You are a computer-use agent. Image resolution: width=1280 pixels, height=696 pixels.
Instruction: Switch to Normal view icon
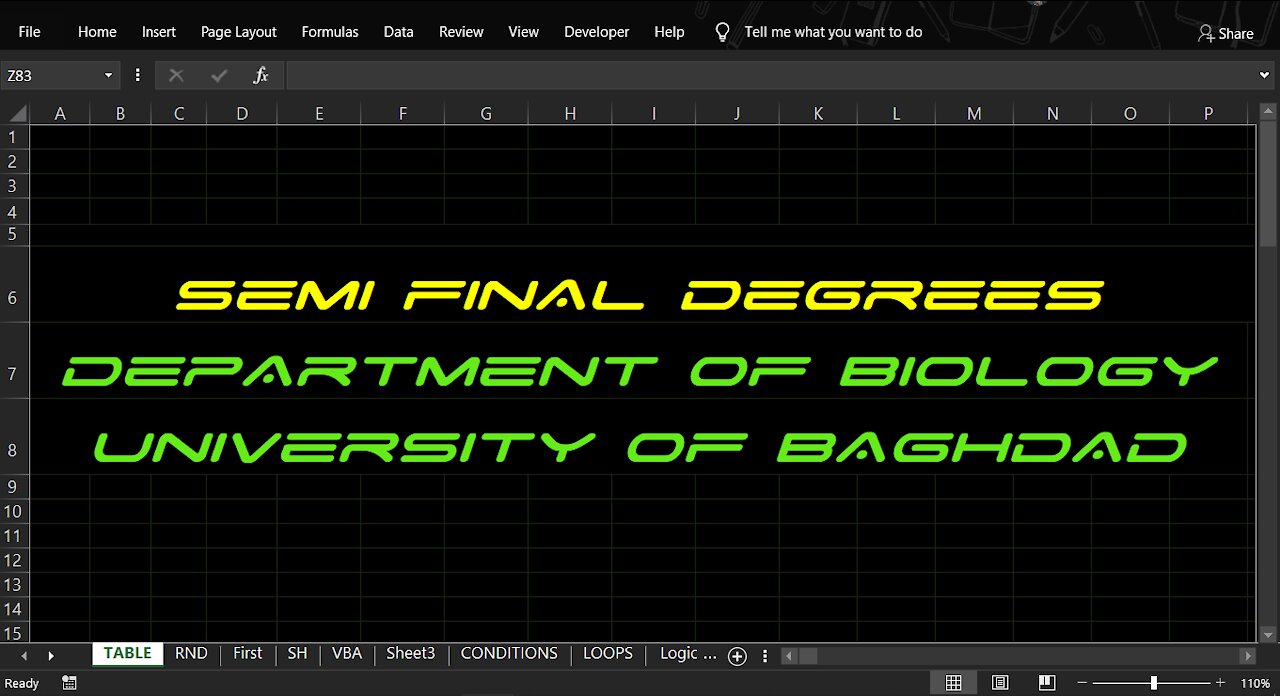tap(954, 683)
